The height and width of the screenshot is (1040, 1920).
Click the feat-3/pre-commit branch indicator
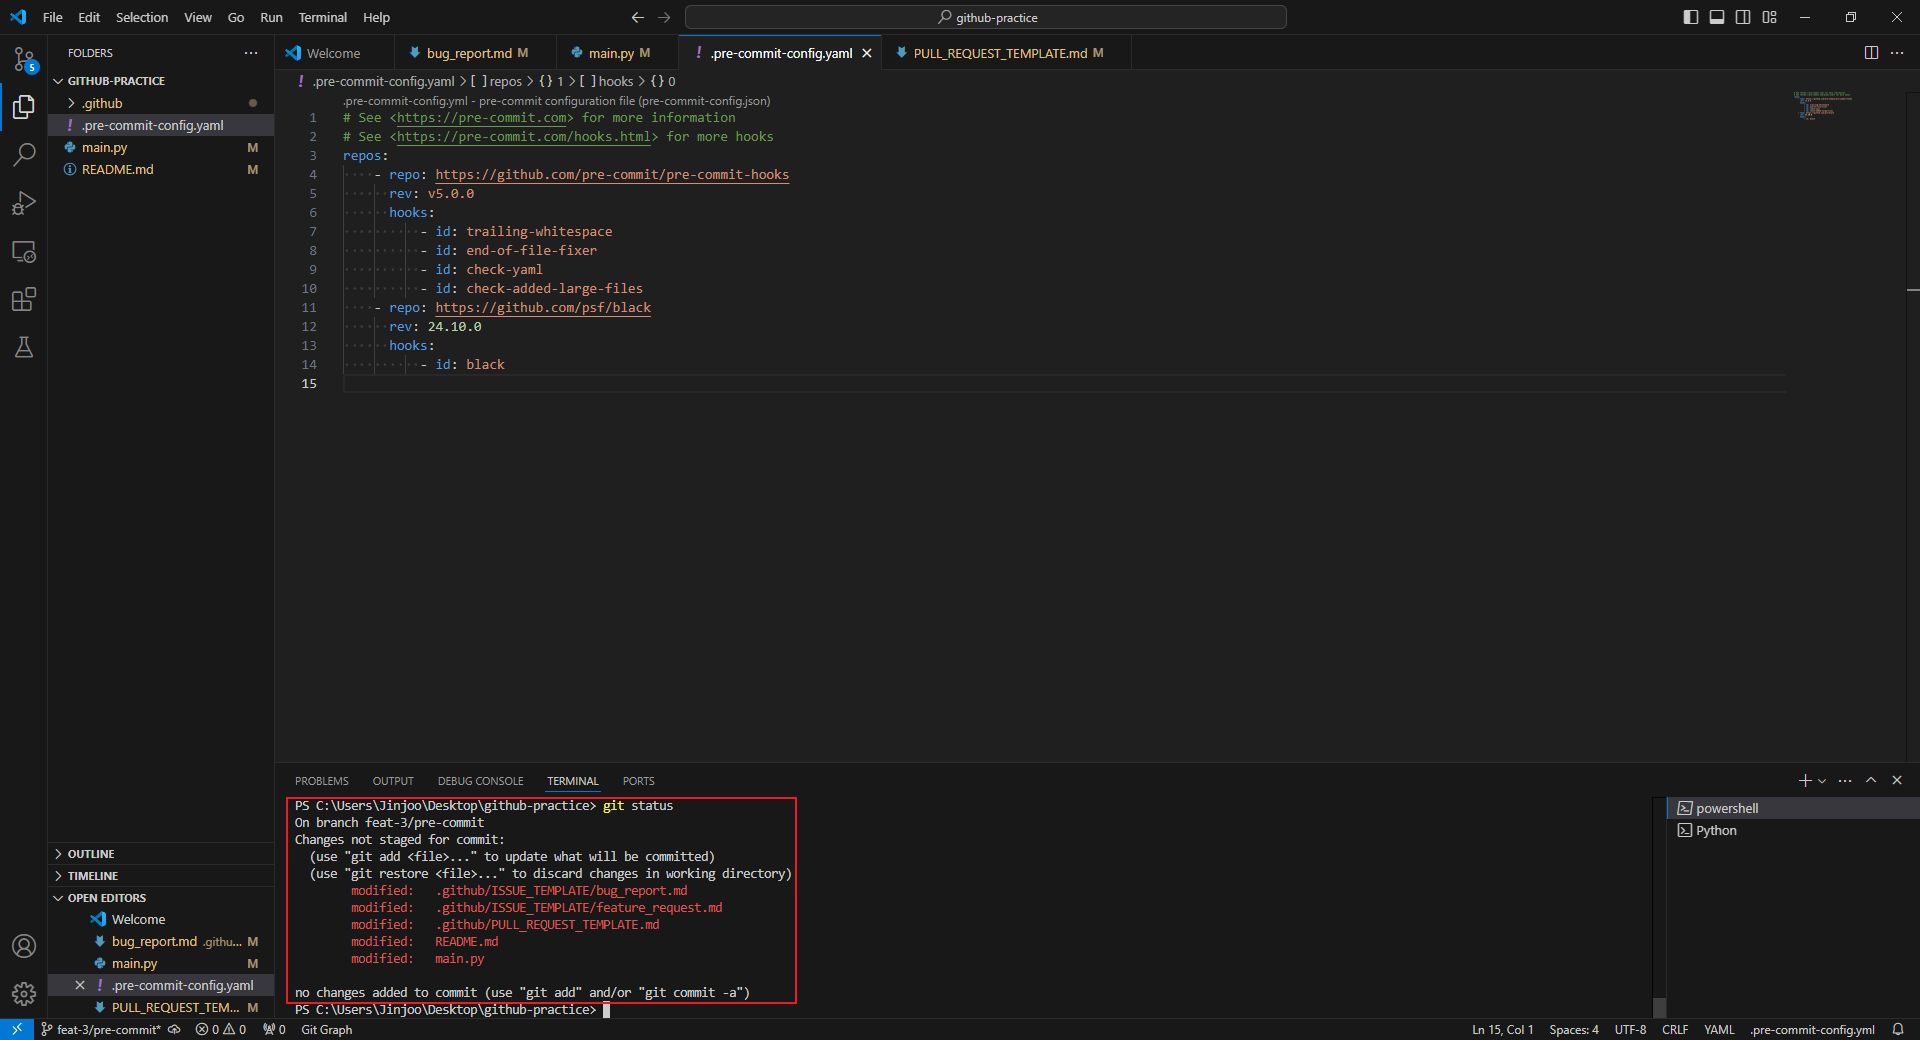(x=100, y=1029)
